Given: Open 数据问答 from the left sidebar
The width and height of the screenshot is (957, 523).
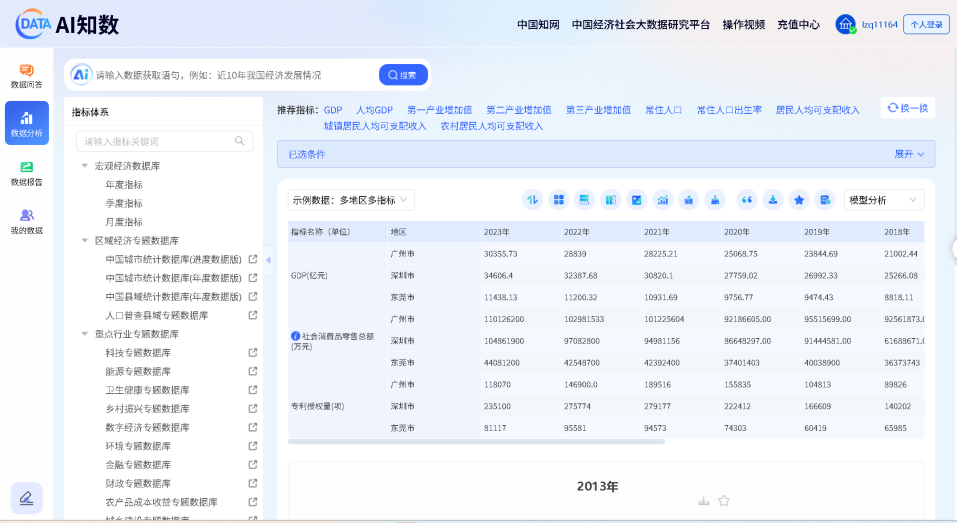Looking at the screenshot, I should click(26, 75).
